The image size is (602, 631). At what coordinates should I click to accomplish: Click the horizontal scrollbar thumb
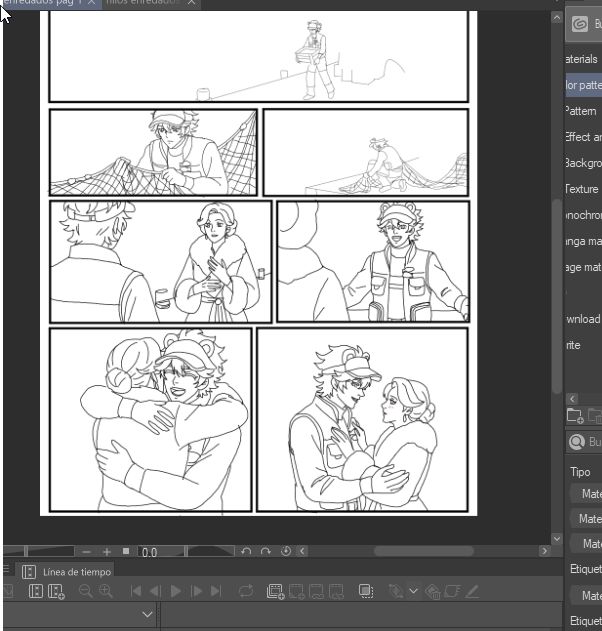click(424, 551)
